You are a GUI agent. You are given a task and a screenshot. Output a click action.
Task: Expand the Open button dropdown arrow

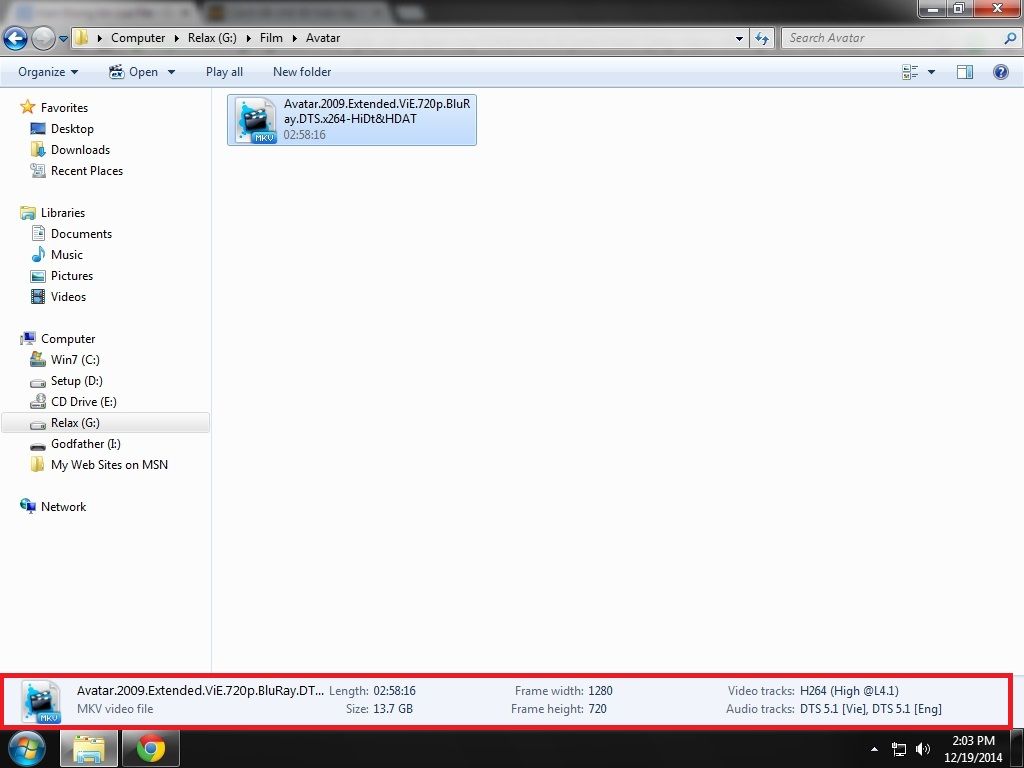tap(171, 72)
